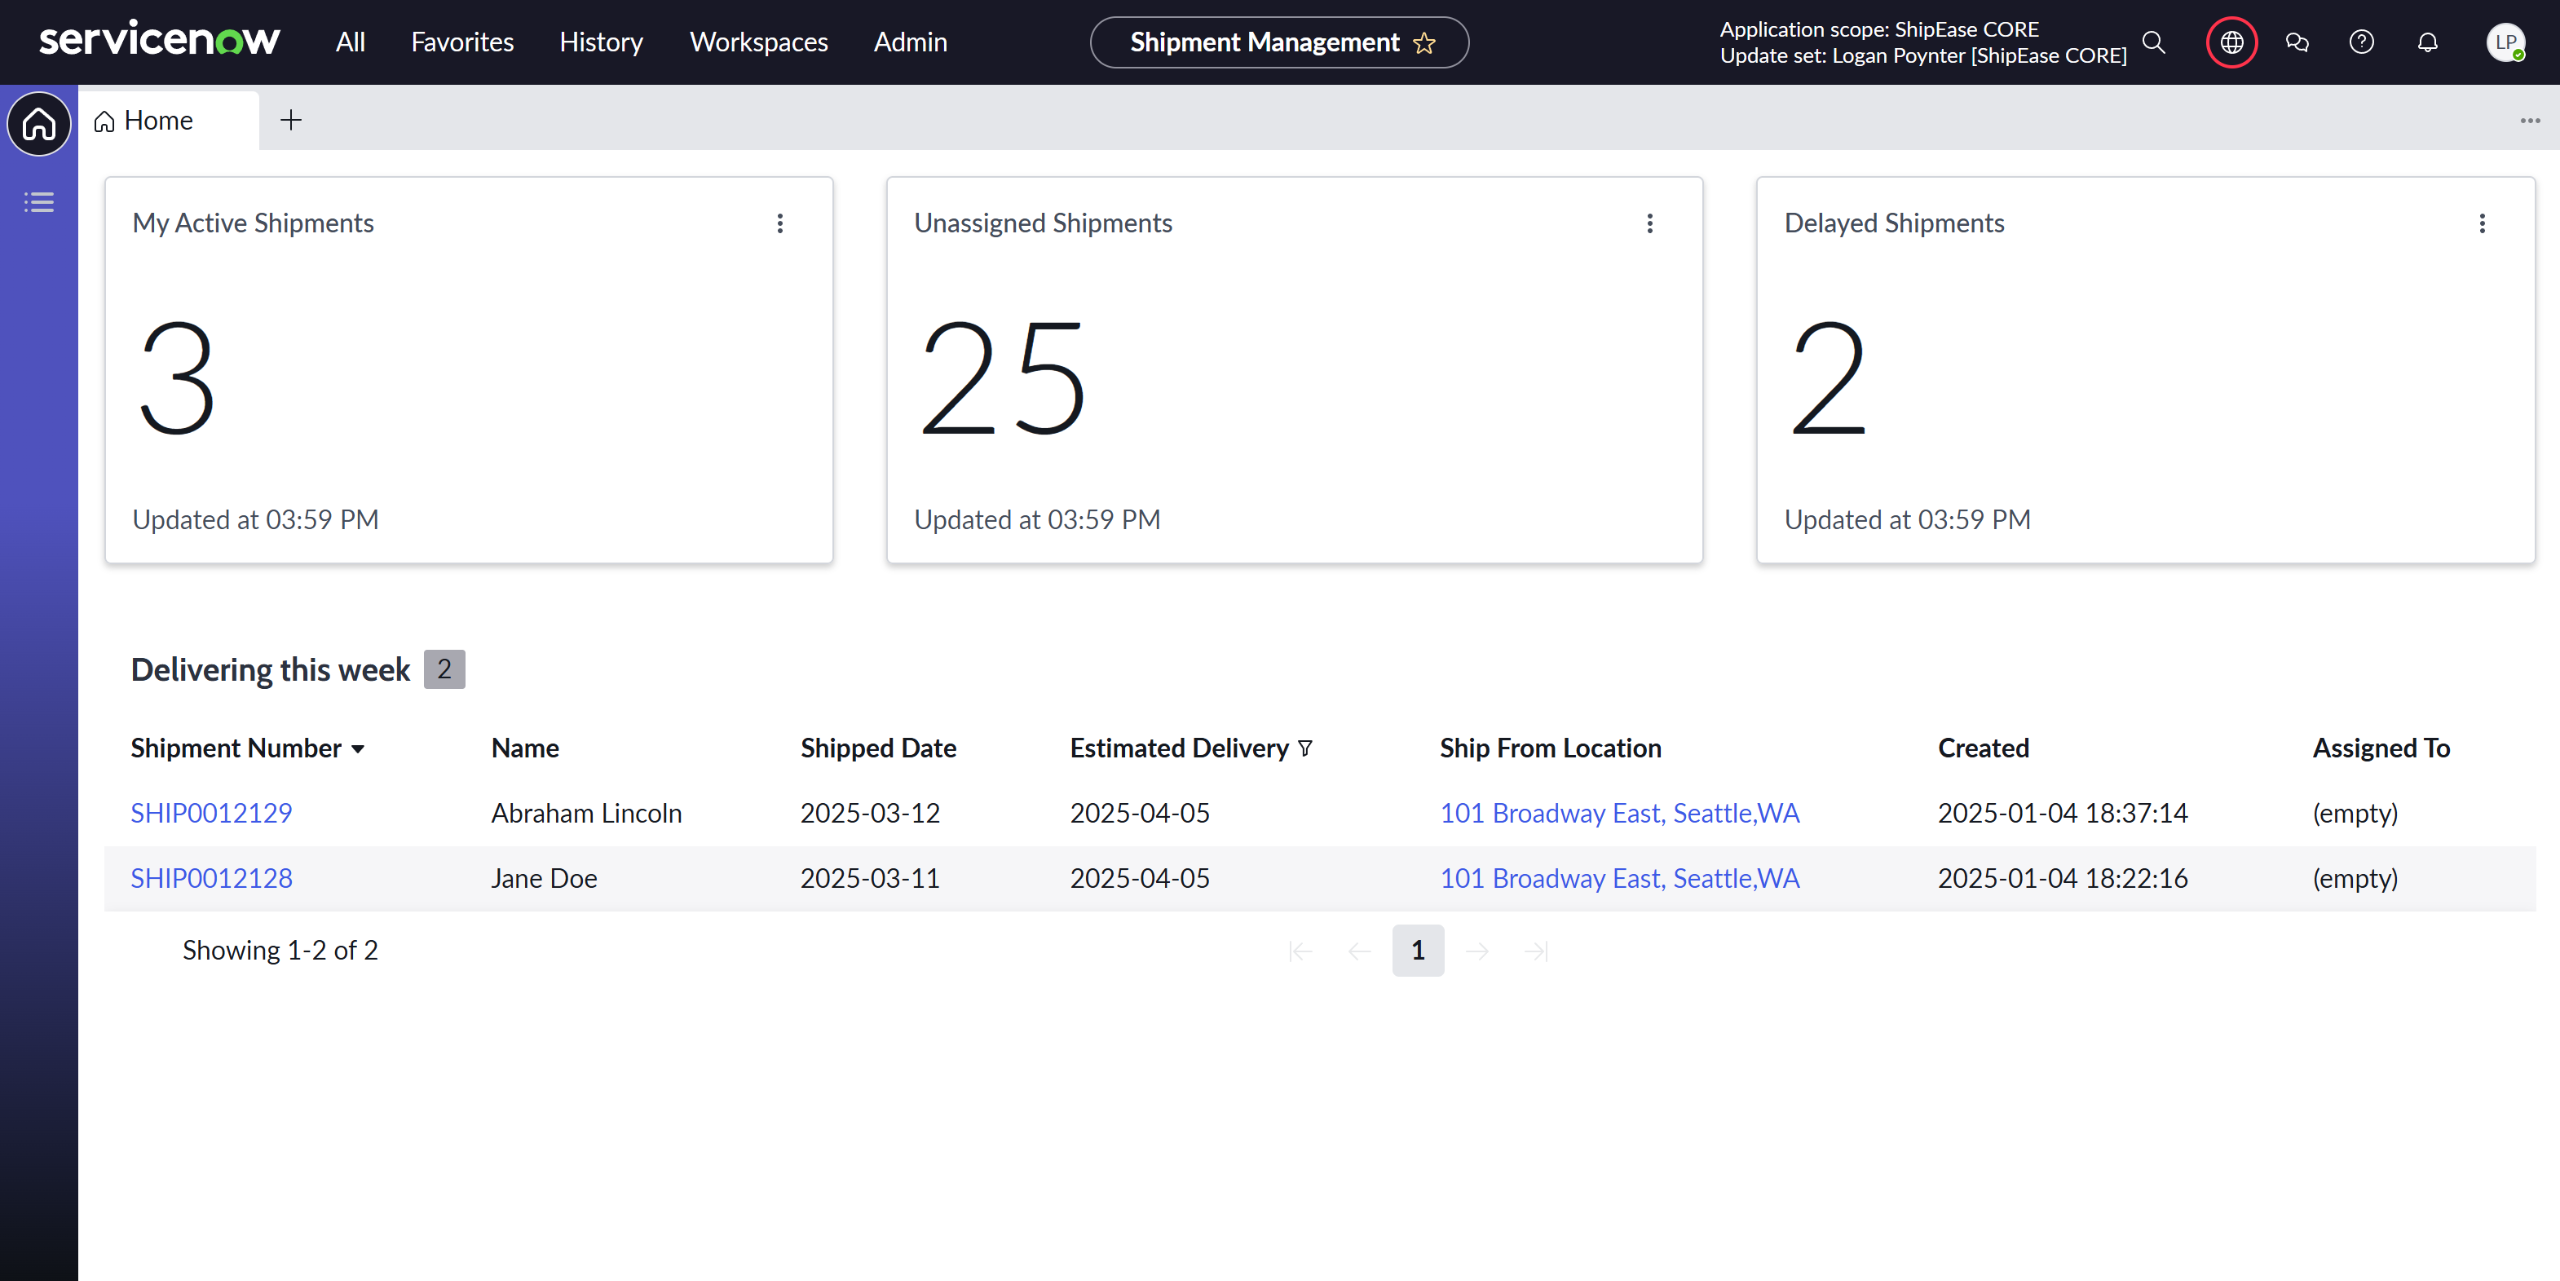
Task: Select page 1 in pagination
Action: [x=1417, y=950]
